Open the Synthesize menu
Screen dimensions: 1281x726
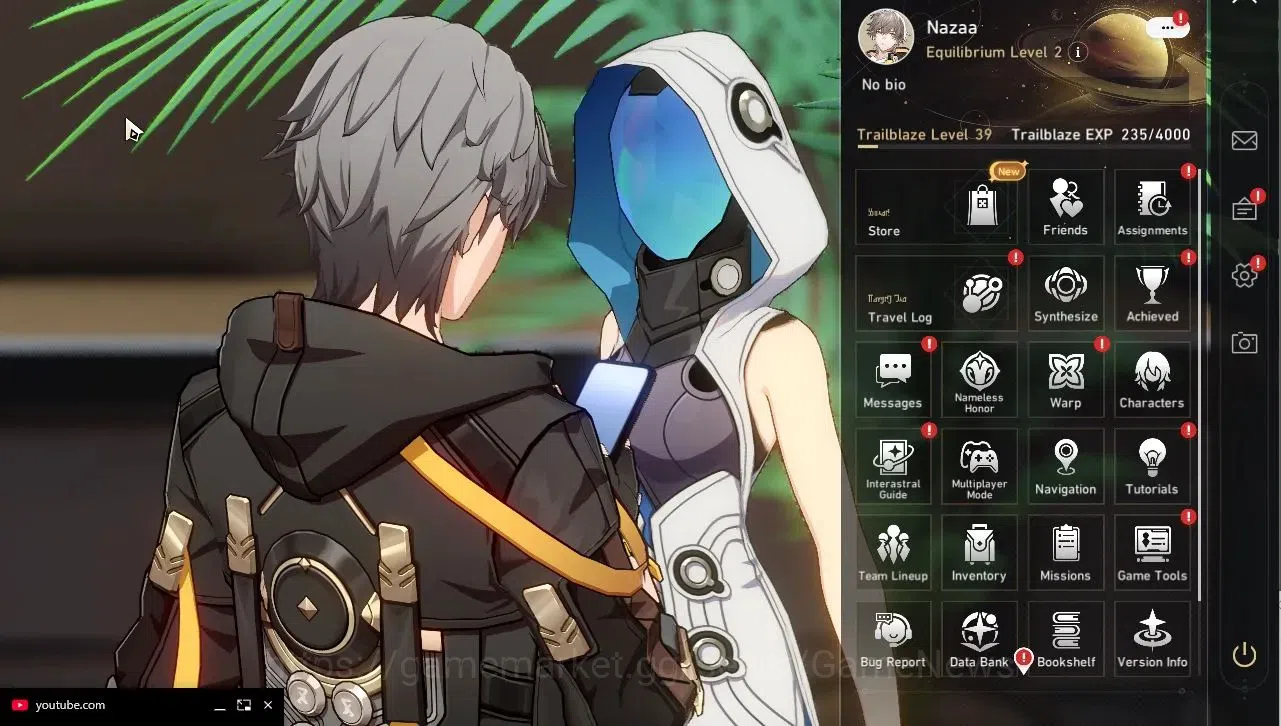pyautogui.click(x=1066, y=293)
